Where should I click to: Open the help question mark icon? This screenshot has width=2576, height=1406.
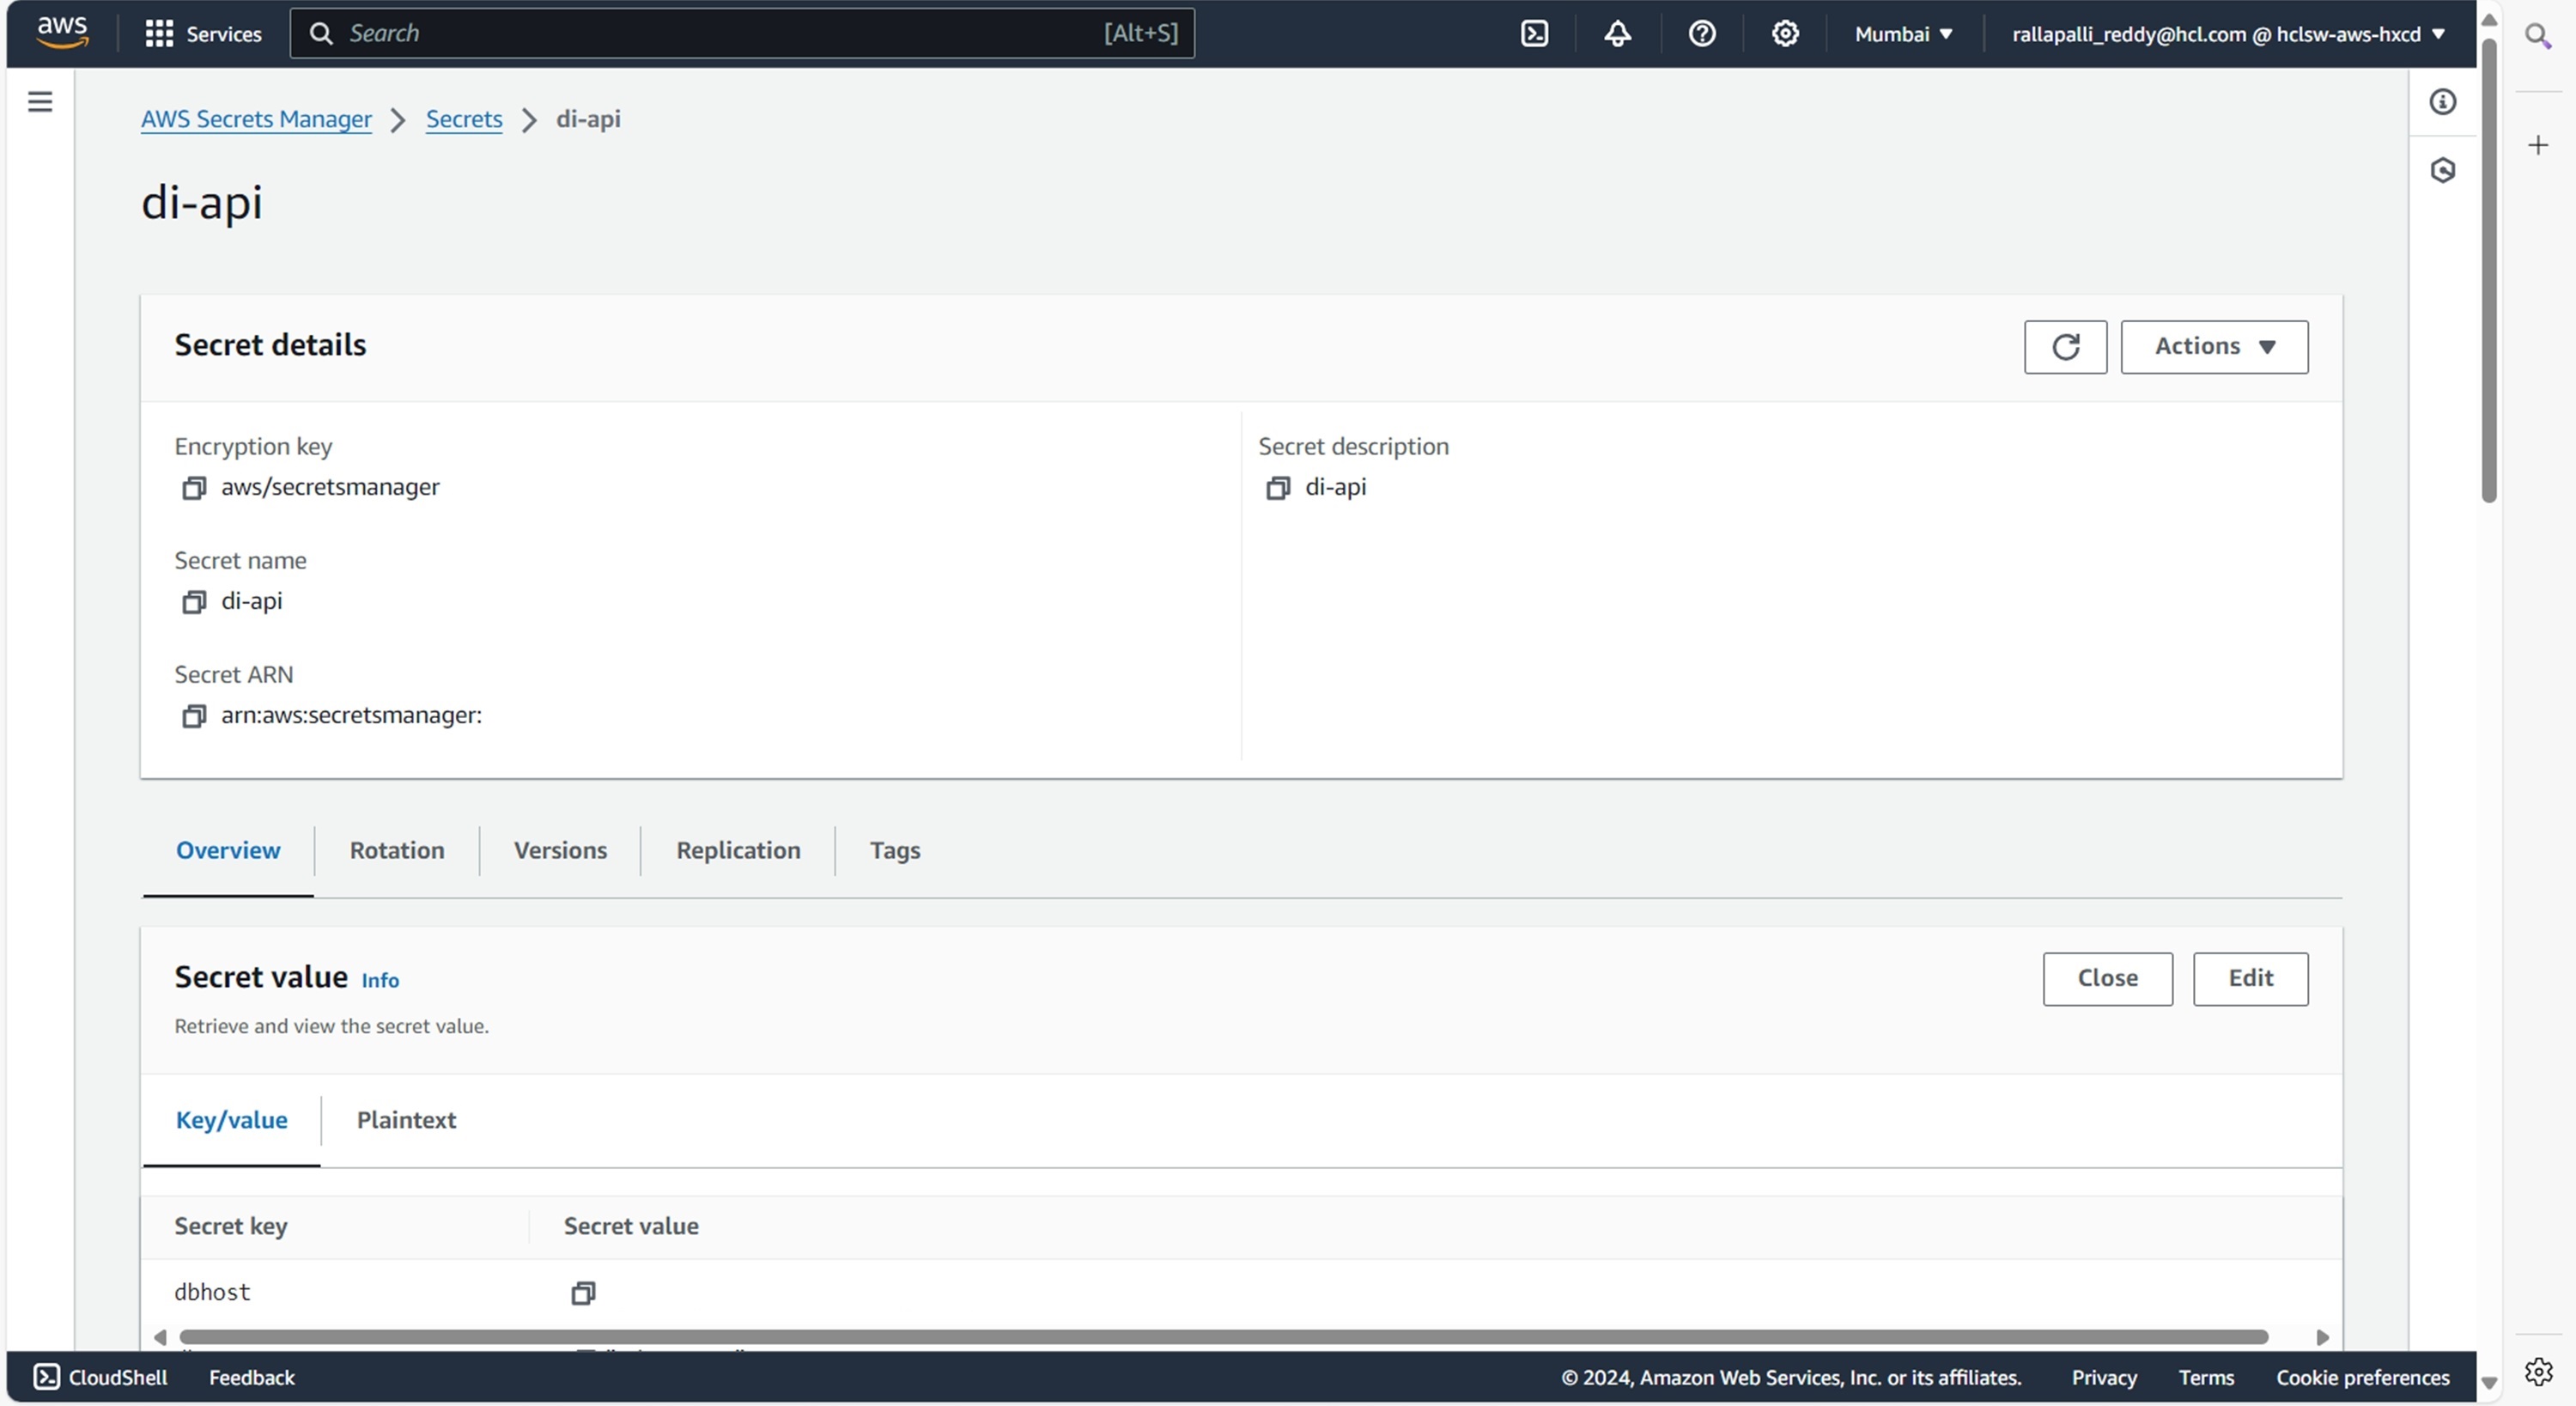tap(1701, 34)
